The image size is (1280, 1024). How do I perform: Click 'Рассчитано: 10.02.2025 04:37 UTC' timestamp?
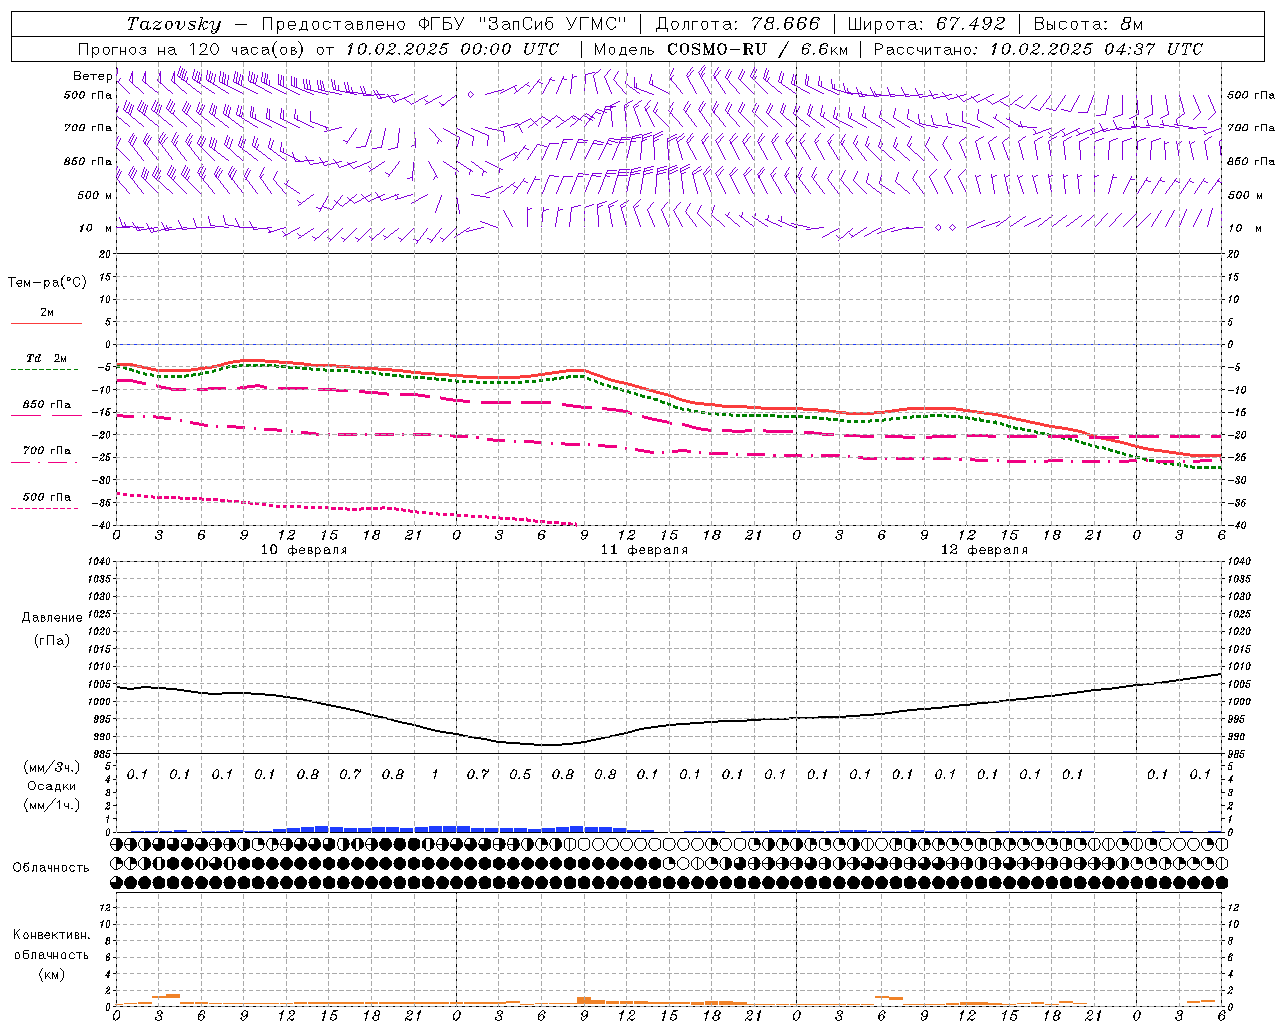click(x=1038, y=49)
